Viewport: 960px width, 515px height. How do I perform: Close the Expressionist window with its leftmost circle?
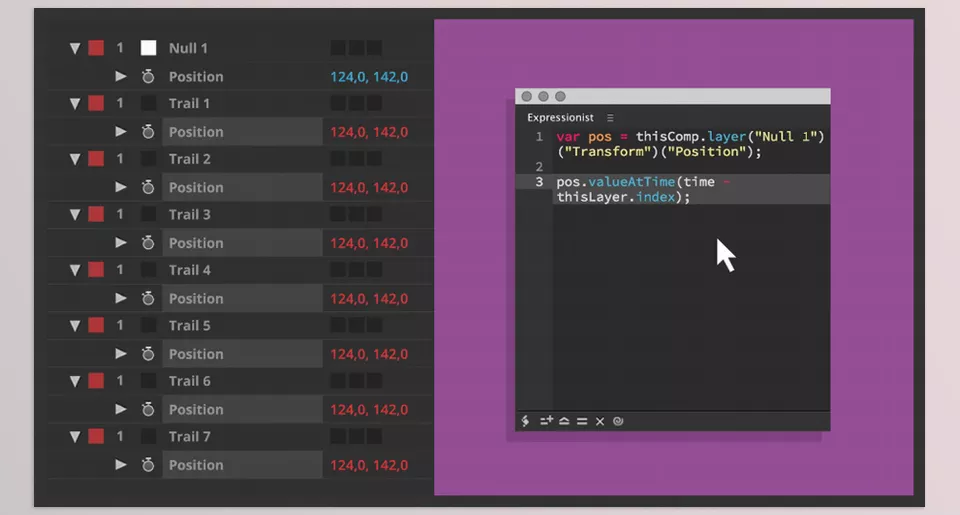[527, 96]
